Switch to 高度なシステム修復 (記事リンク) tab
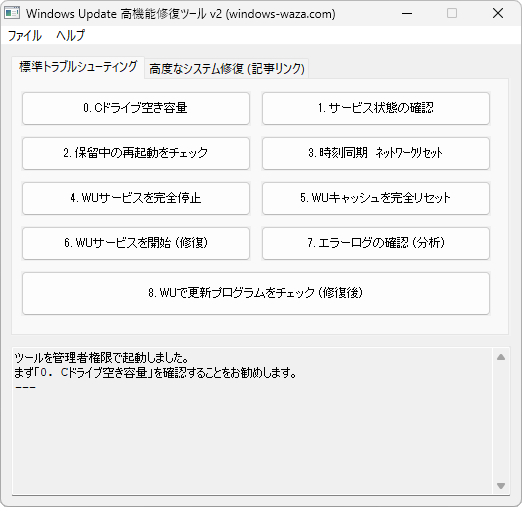Image resolution: width=522 pixels, height=507 pixels. (x=227, y=69)
